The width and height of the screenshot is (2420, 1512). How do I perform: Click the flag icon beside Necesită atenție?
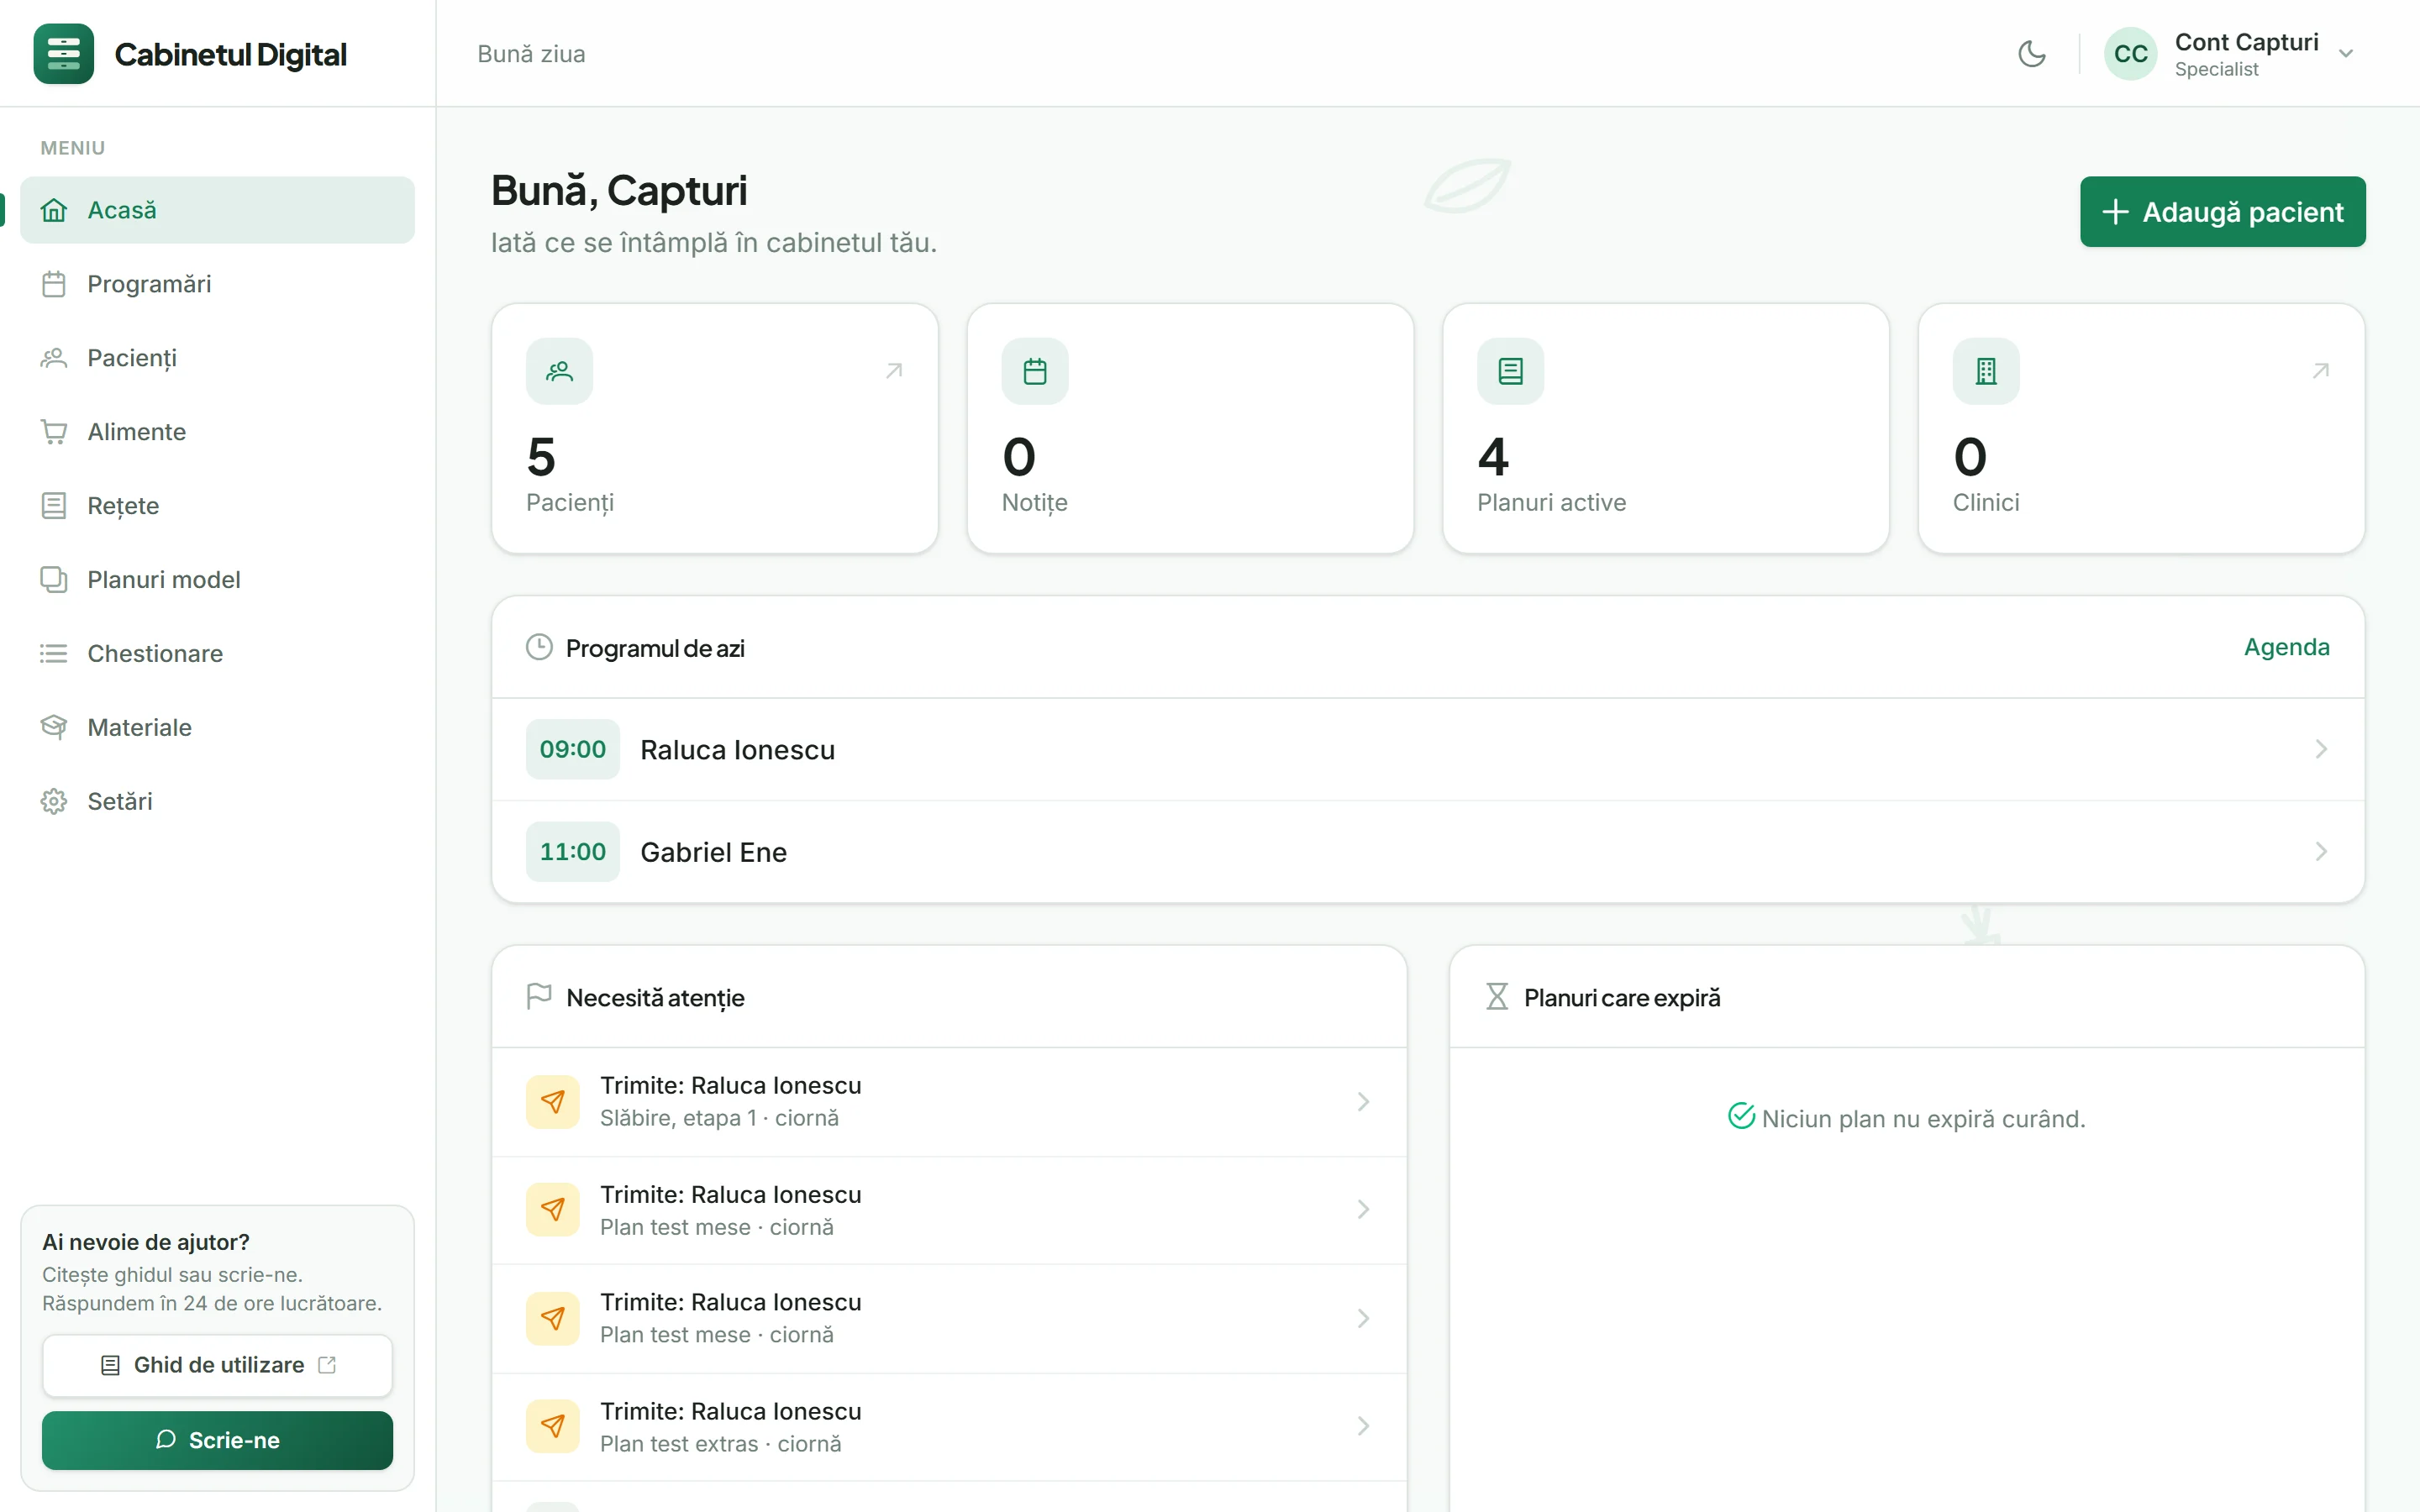[x=539, y=997]
